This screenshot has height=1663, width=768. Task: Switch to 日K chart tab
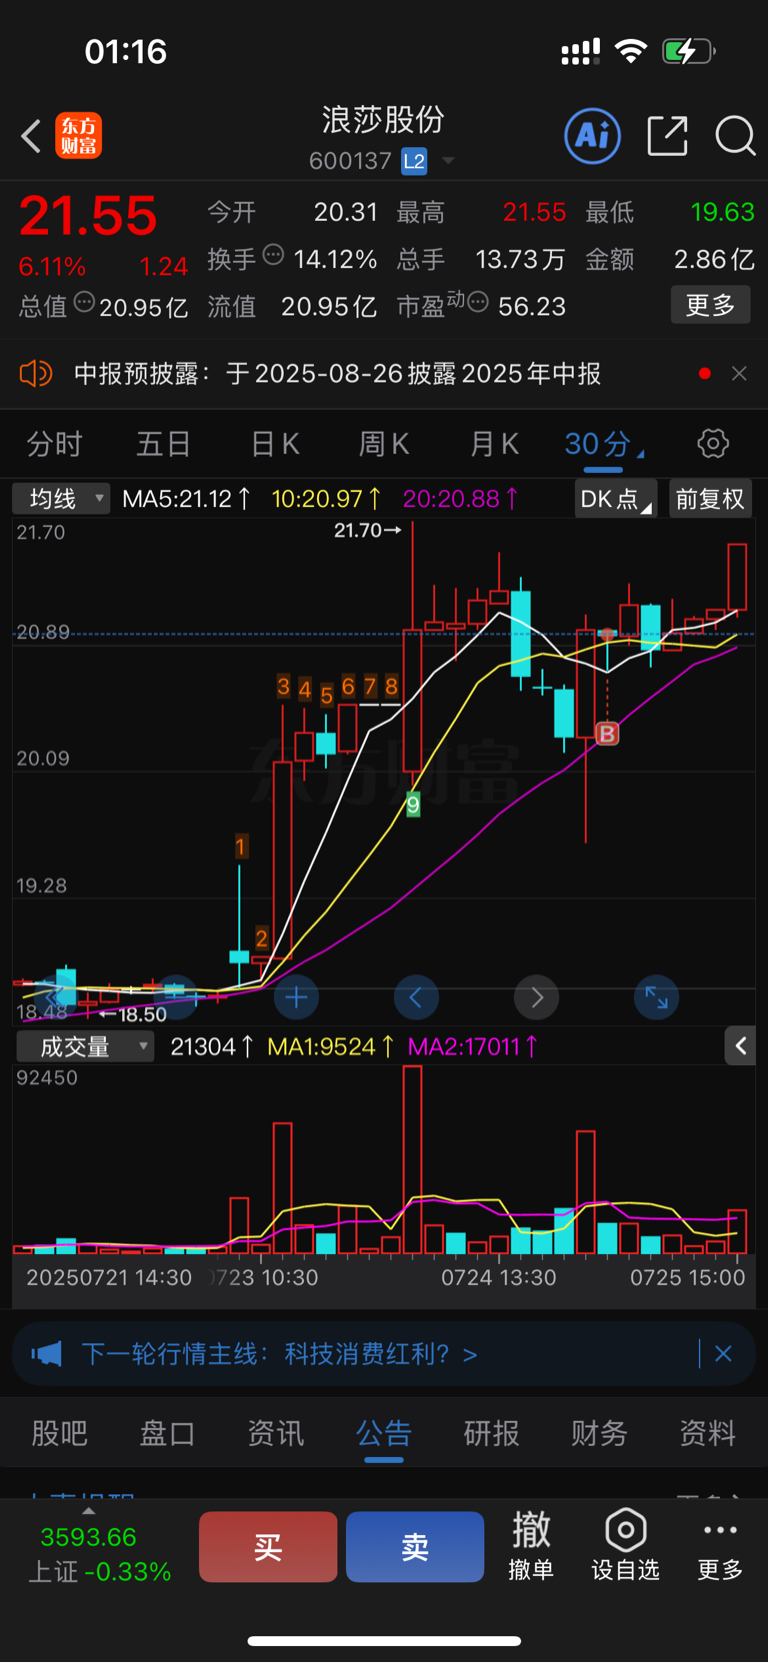275,444
